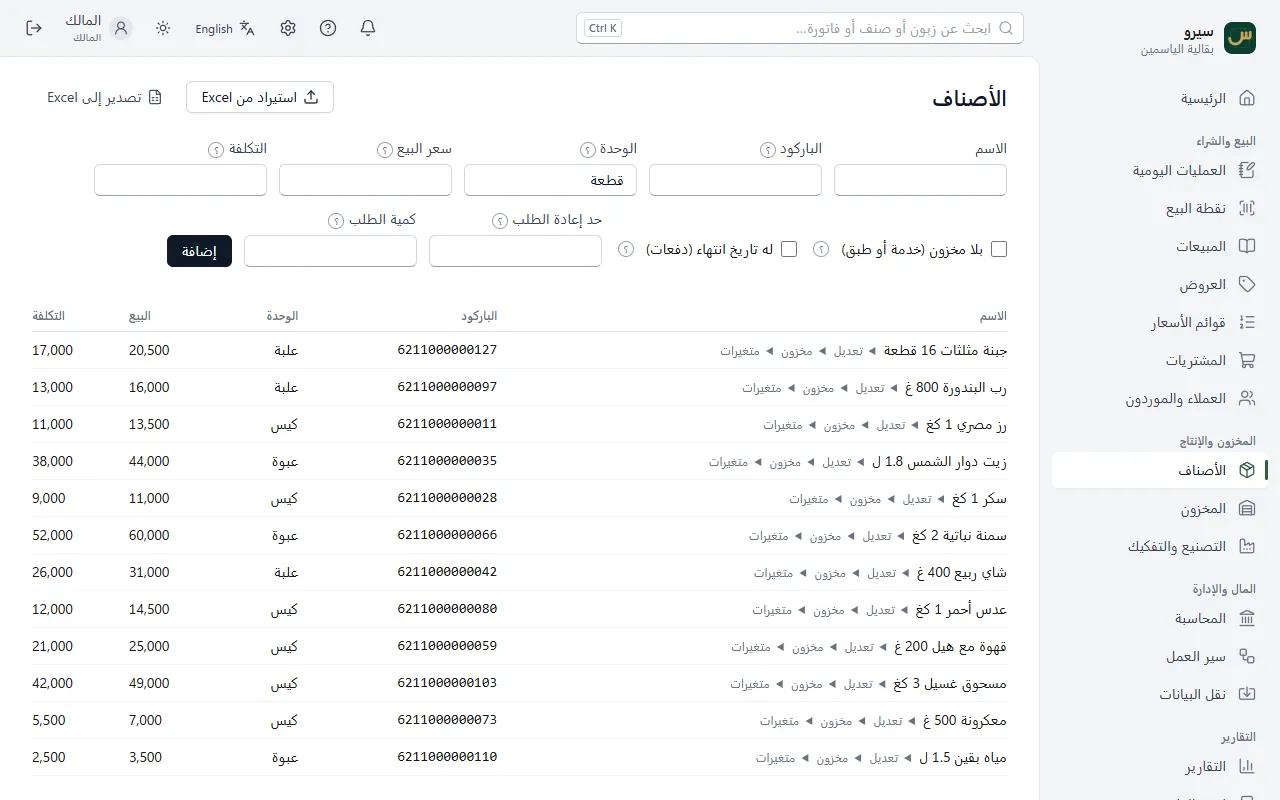
Task: Click the سير العمل workflow icon
Action: point(1247,656)
